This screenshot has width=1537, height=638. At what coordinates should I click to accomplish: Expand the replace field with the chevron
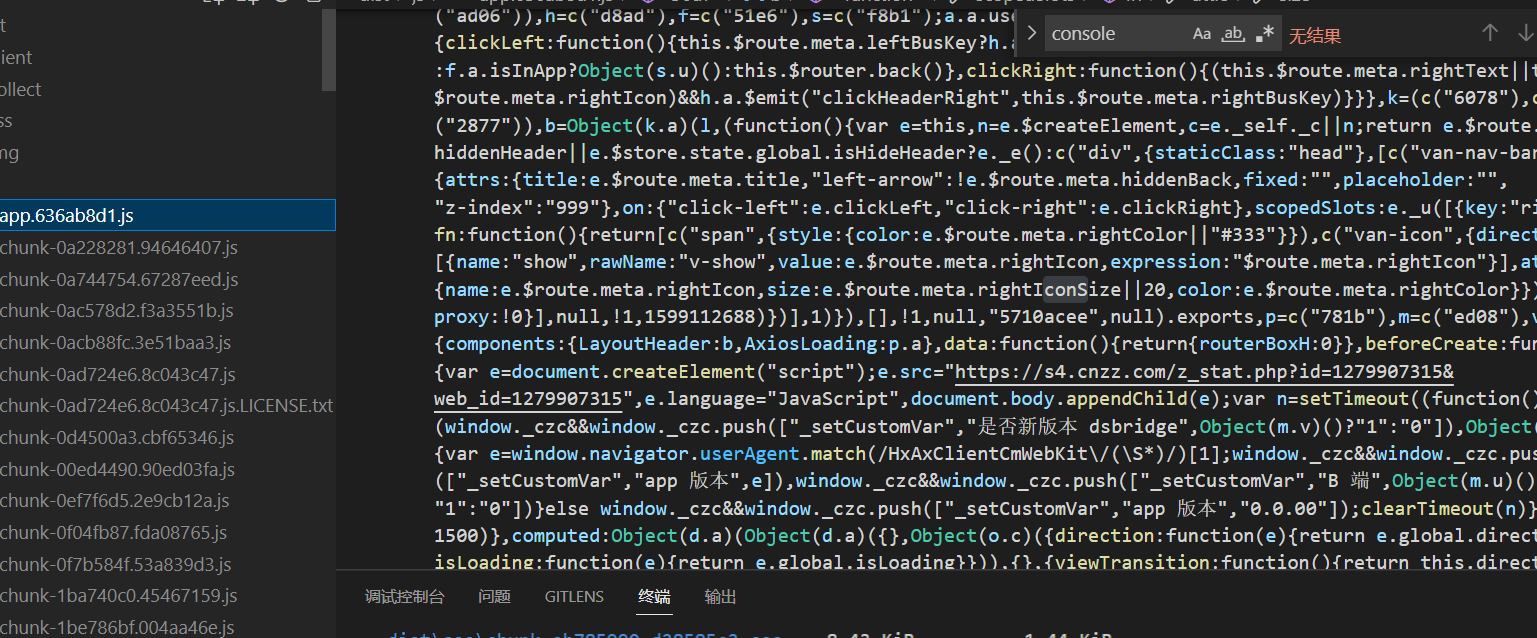click(1032, 32)
